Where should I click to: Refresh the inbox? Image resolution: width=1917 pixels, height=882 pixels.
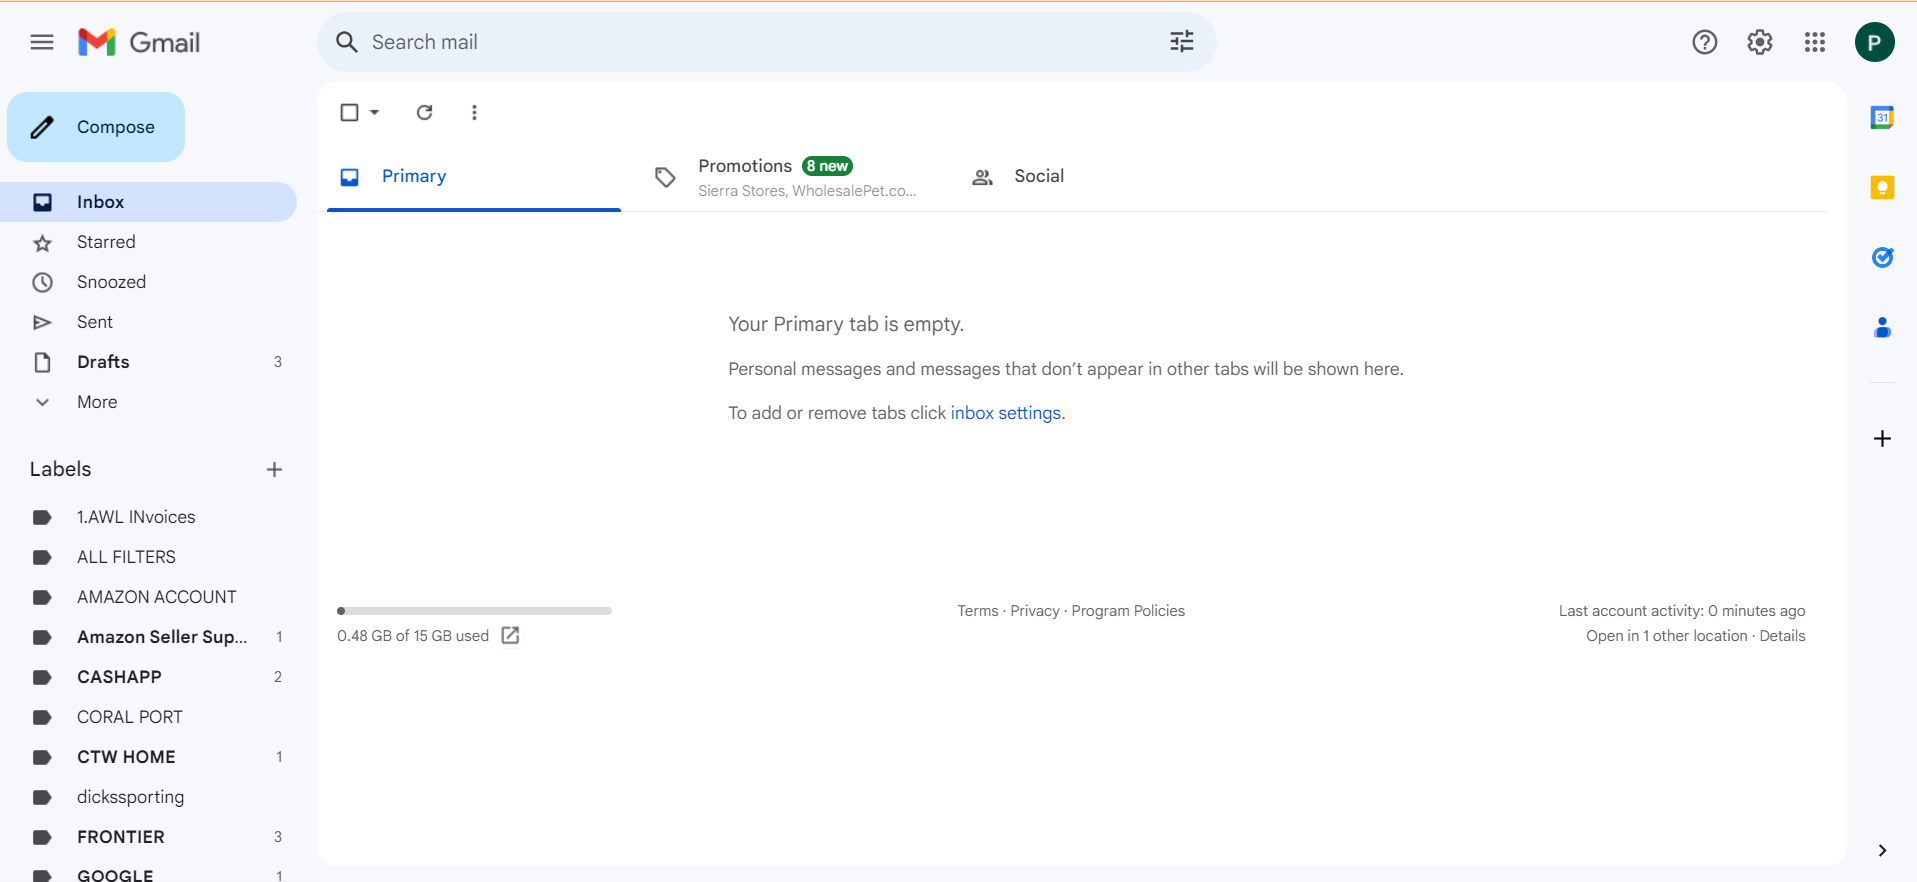(x=425, y=112)
